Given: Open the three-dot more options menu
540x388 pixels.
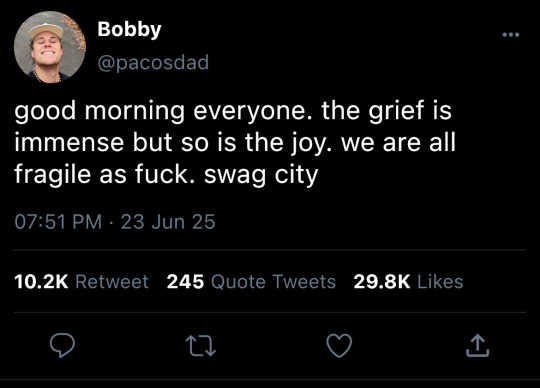Looking at the screenshot, I should 511,34.
